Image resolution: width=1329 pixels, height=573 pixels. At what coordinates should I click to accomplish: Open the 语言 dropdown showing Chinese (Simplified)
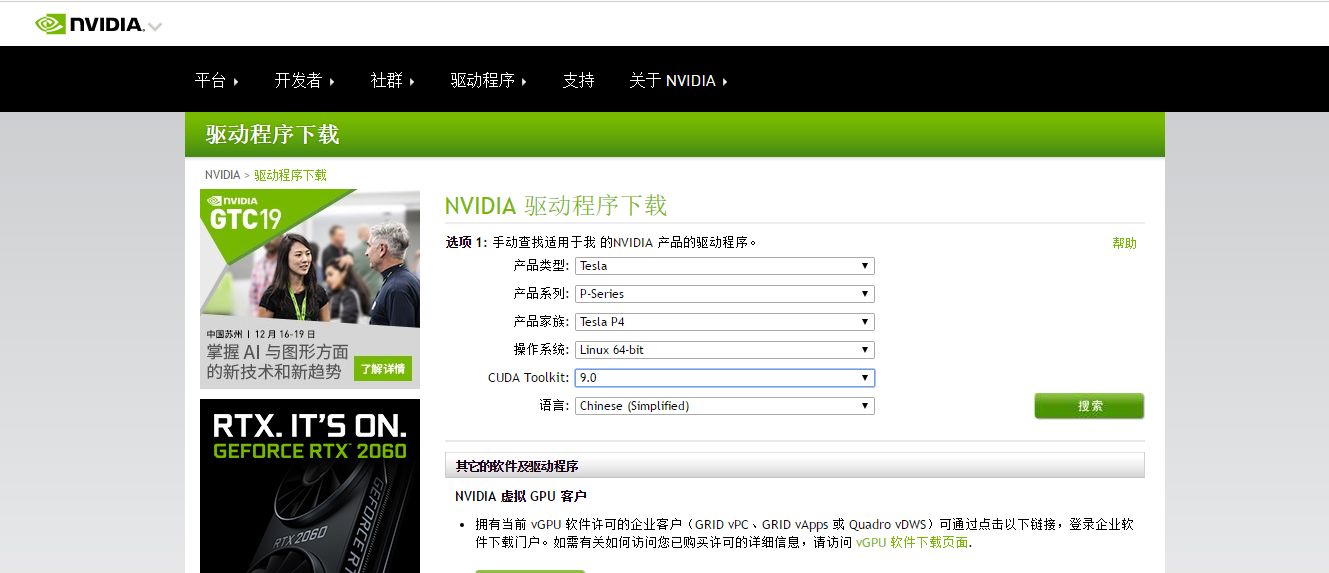(725, 406)
